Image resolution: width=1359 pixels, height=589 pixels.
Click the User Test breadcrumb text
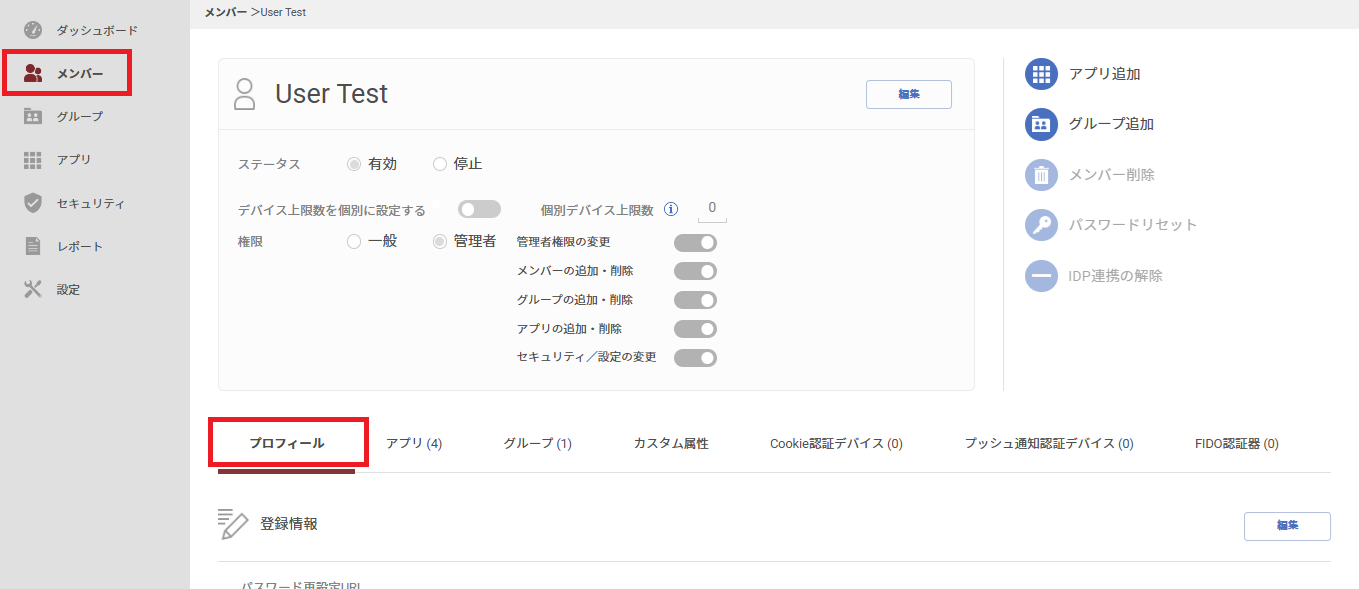tap(283, 12)
